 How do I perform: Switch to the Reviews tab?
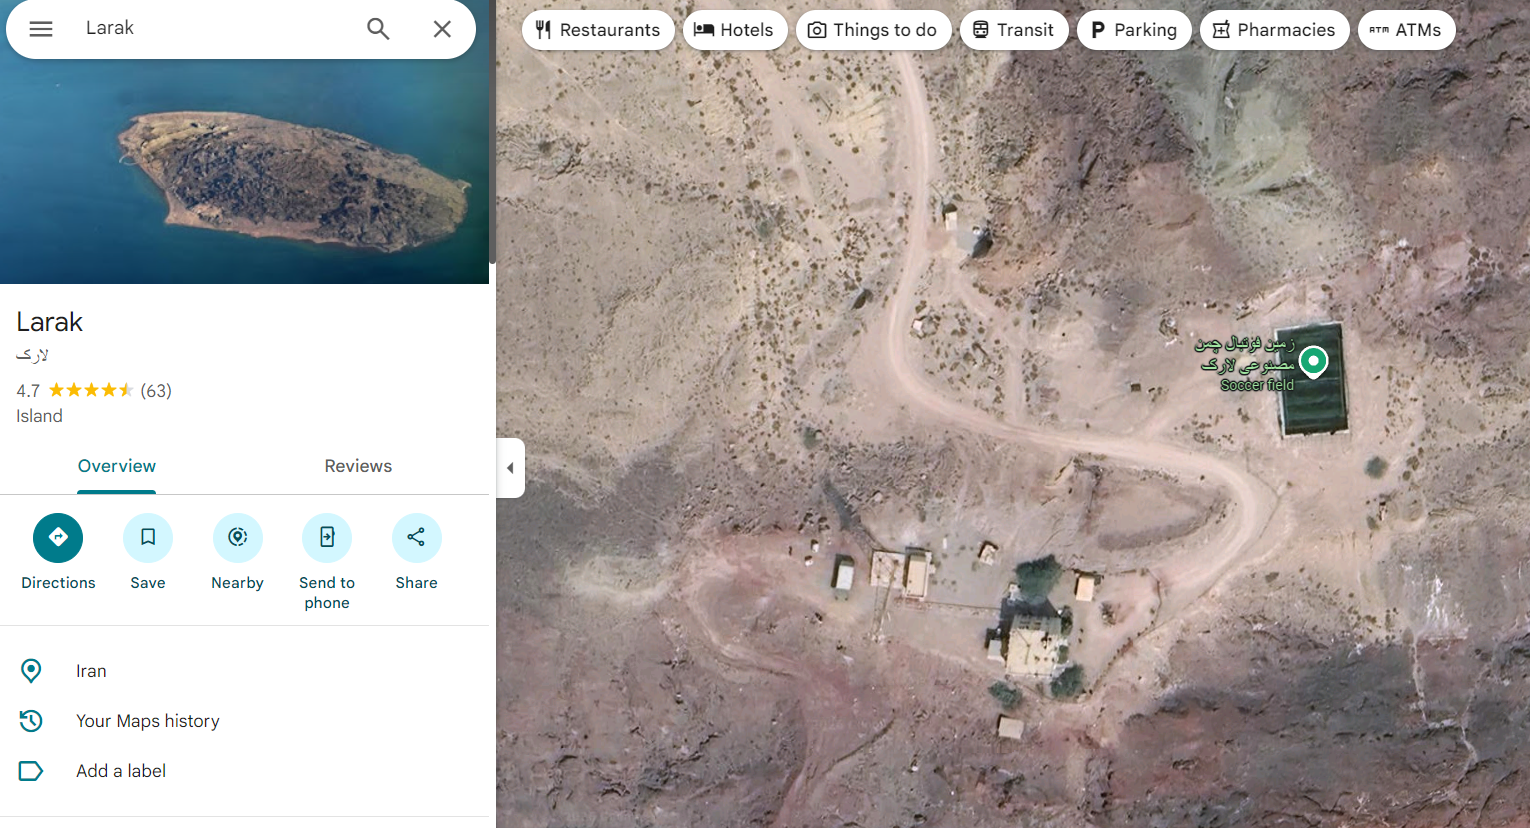[x=358, y=466]
